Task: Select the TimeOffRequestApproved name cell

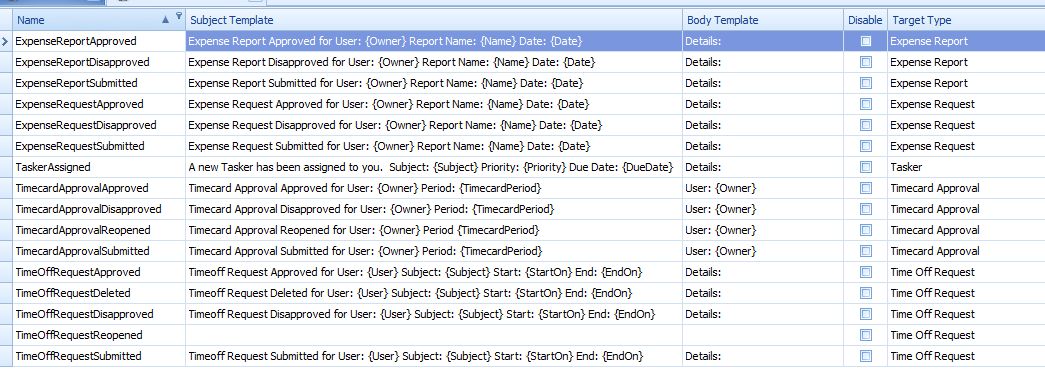Action: point(99,272)
